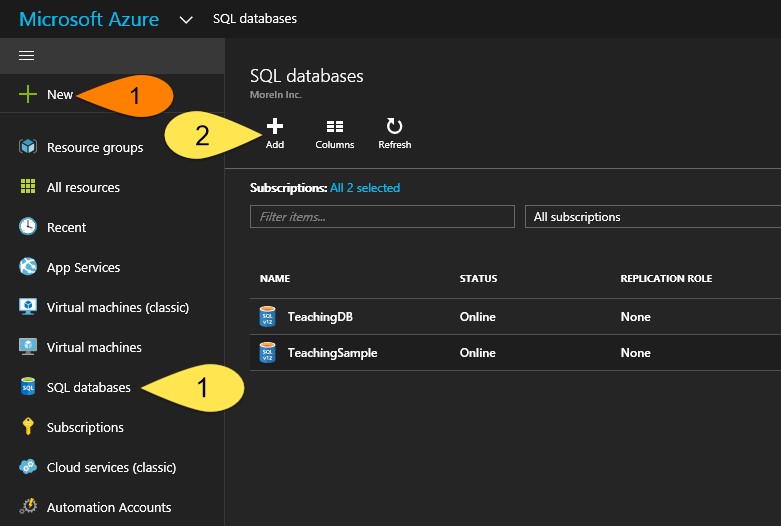Click the Subscriptions key icon
Viewport: 781px width, 526px height.
28,427
